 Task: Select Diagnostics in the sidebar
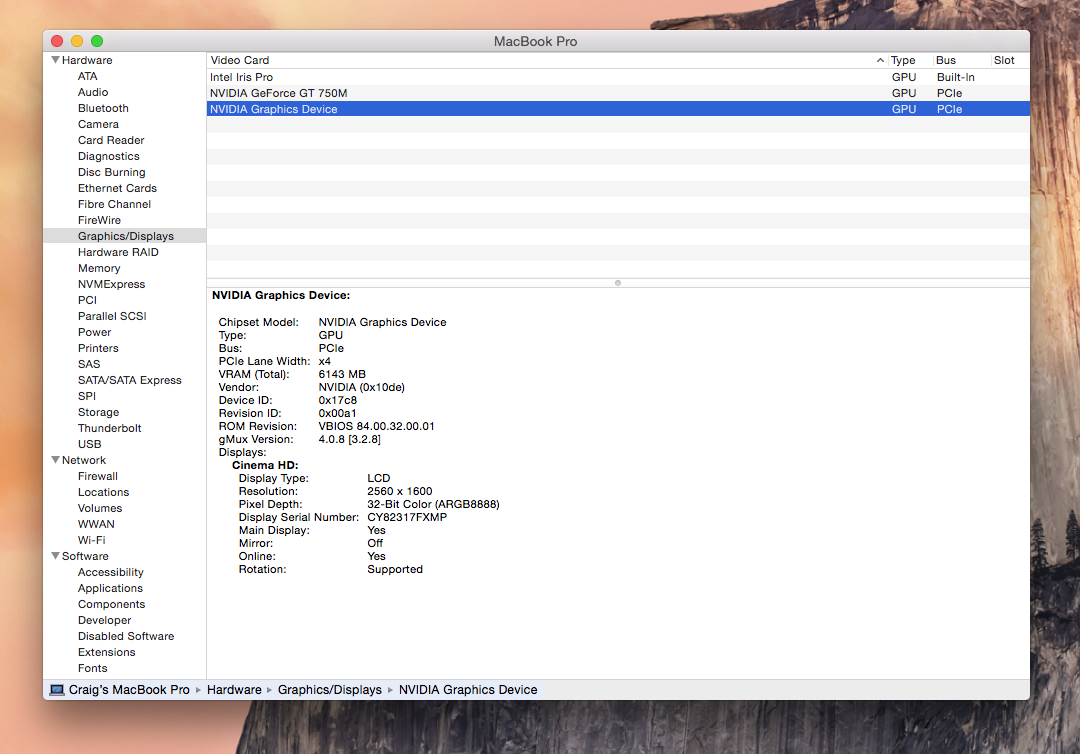click(x=109, y=156)
